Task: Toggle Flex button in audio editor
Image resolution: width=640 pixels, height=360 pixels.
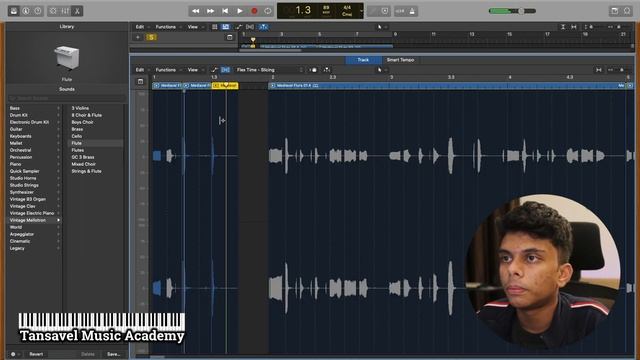Action: 225,70
